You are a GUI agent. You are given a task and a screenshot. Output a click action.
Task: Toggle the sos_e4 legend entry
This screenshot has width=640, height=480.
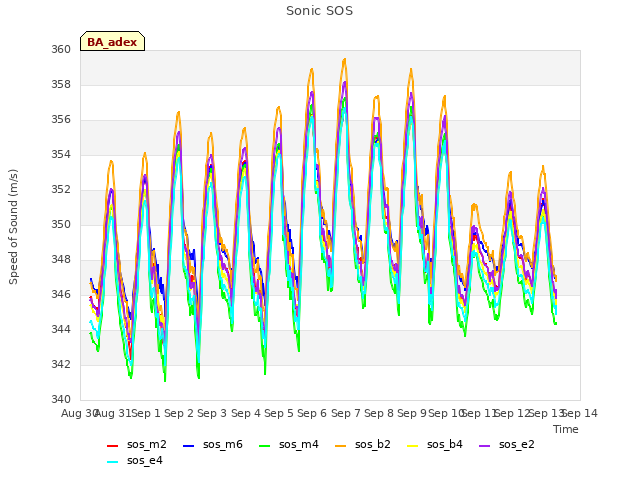[134, 460]
